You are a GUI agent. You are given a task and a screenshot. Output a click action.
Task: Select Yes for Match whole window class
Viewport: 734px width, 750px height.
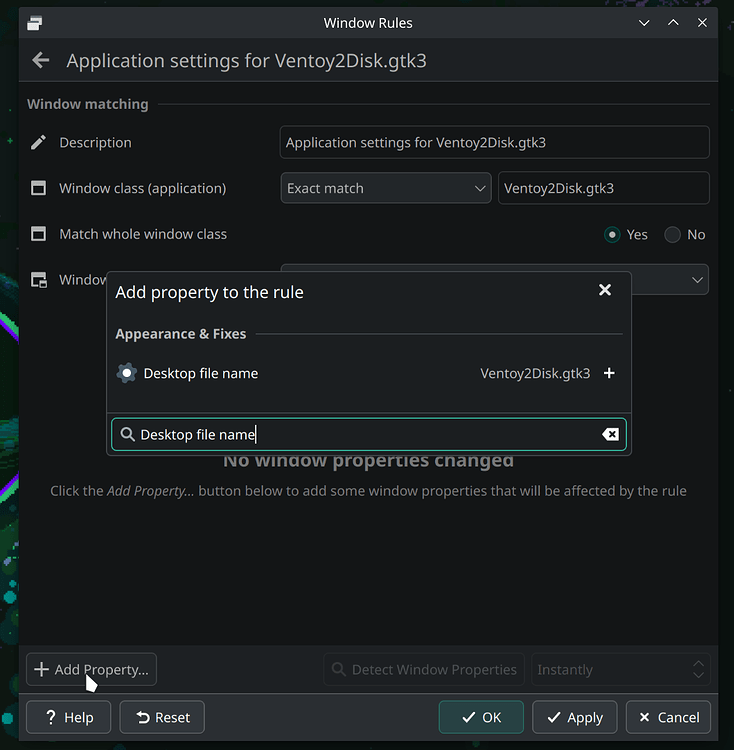click(x=613, y=234)
